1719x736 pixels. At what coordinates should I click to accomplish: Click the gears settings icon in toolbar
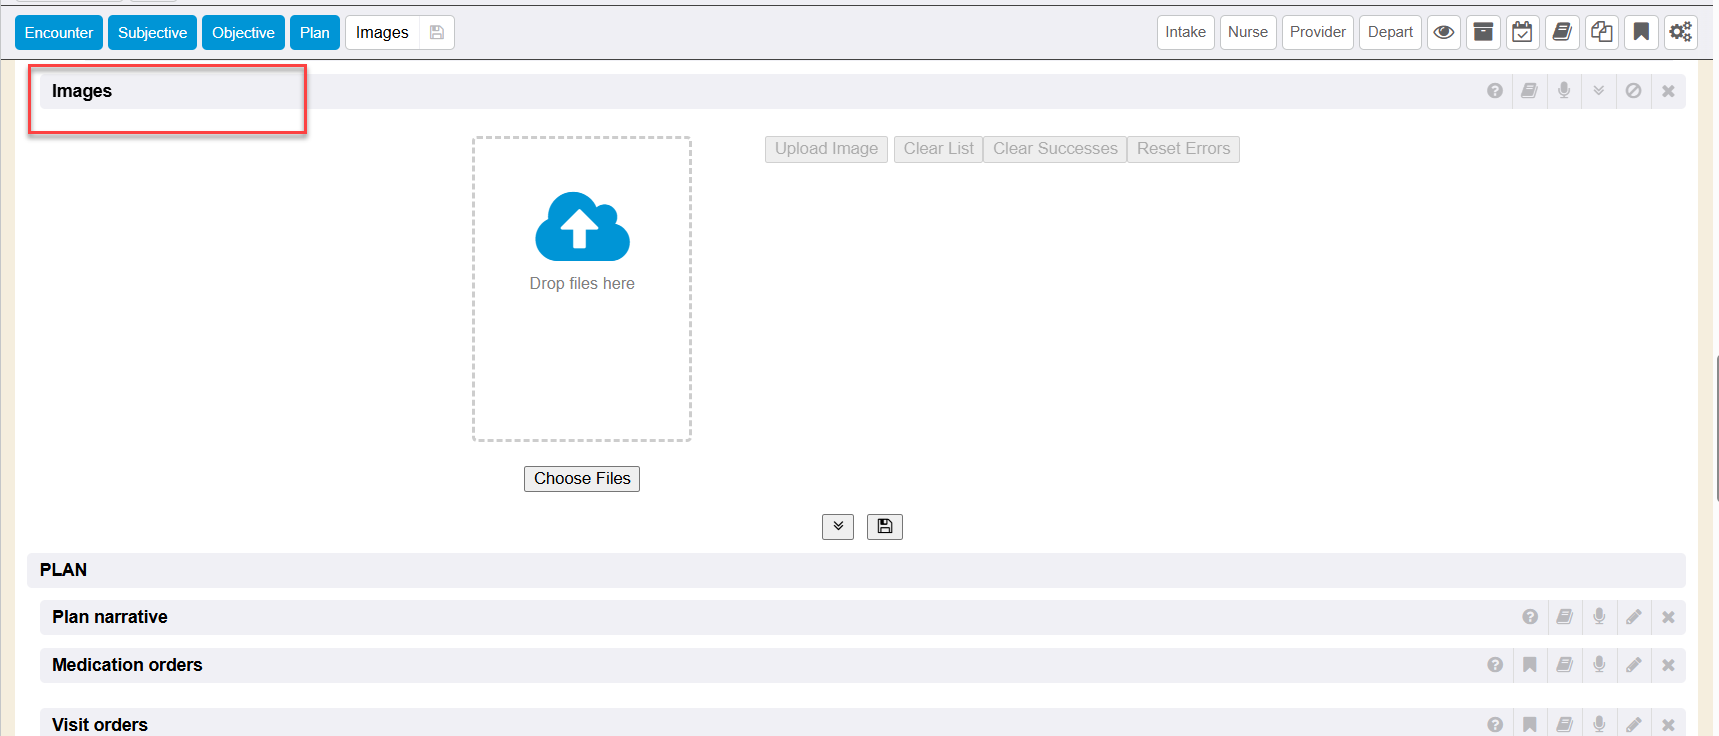point(1680,32)
